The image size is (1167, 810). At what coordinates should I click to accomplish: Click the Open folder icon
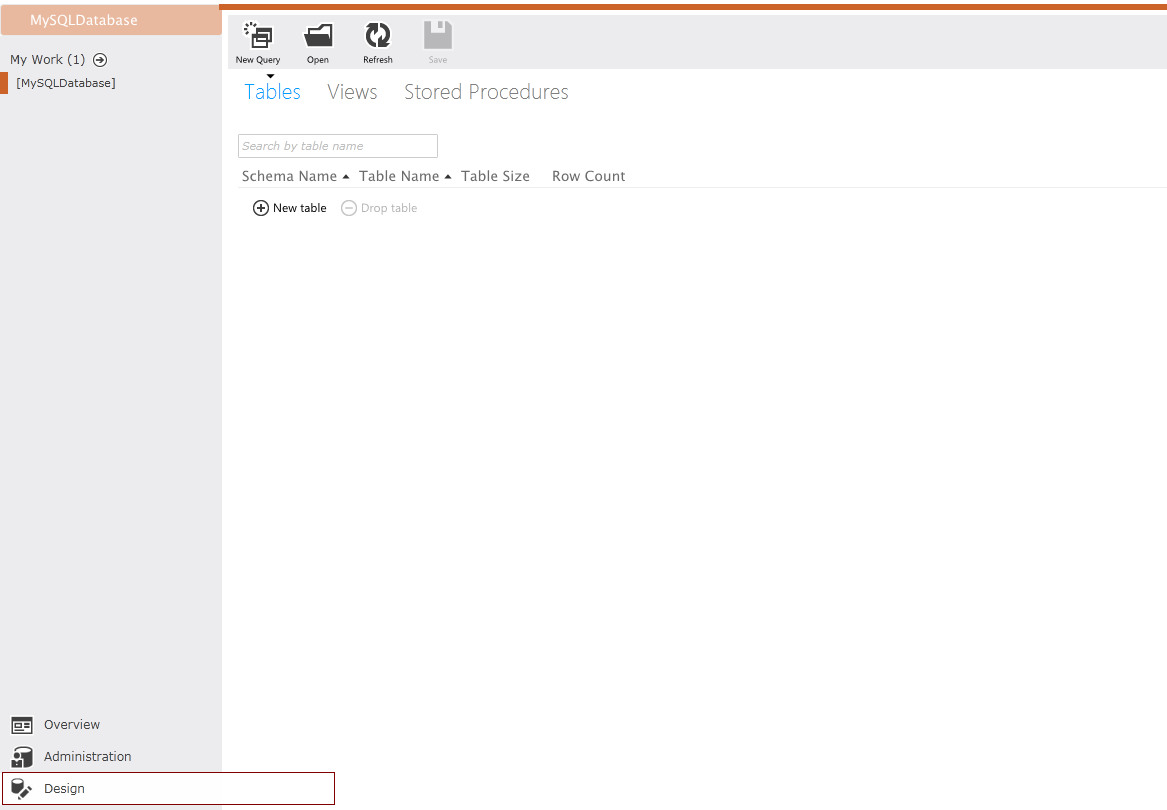pyautogui.click(x=318, y=37)
